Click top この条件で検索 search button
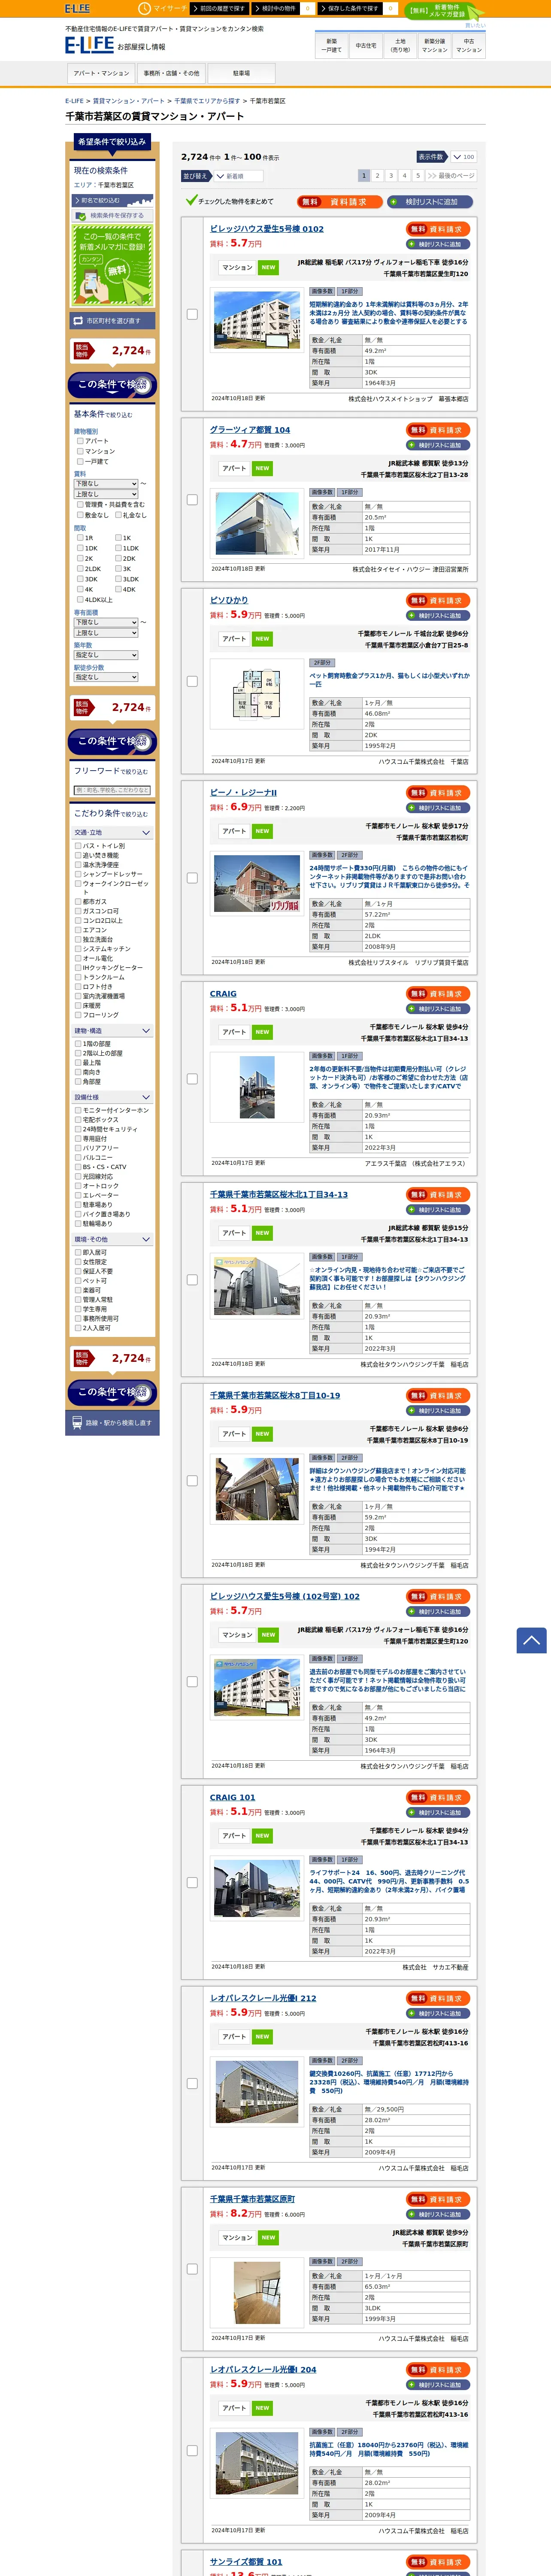This screenshot has width=551, height=2576. (x=112, y=385)
